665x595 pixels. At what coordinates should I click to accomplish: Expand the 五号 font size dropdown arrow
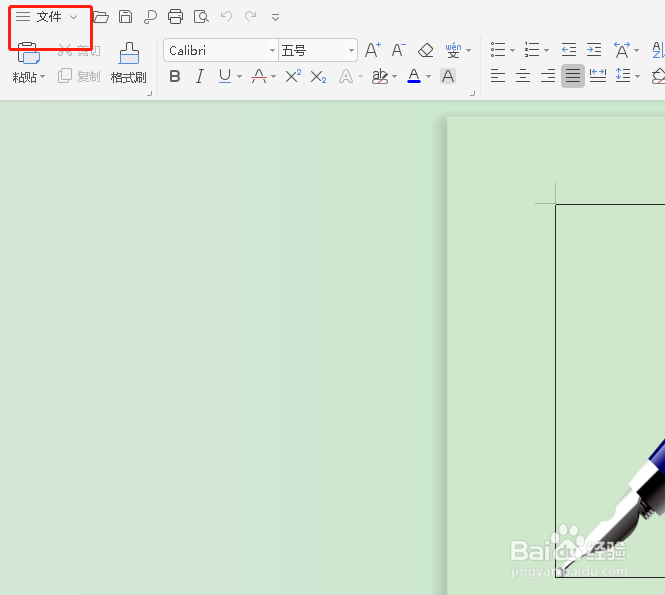coord(351,51)
